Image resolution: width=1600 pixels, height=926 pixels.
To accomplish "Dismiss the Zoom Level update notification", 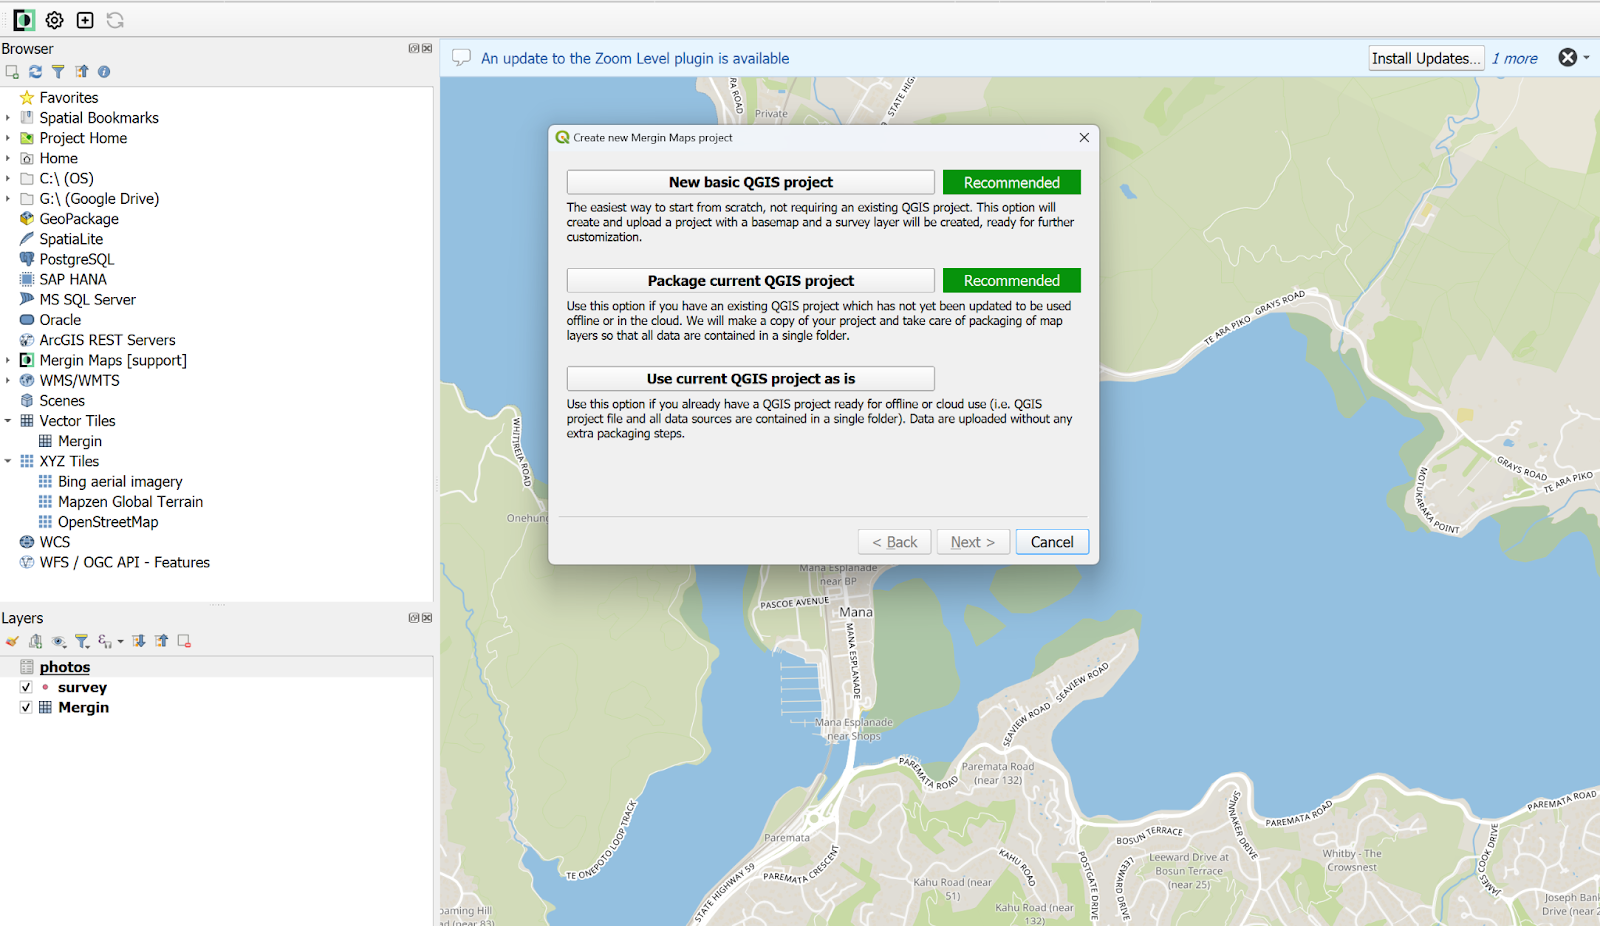I will 1568,58.
